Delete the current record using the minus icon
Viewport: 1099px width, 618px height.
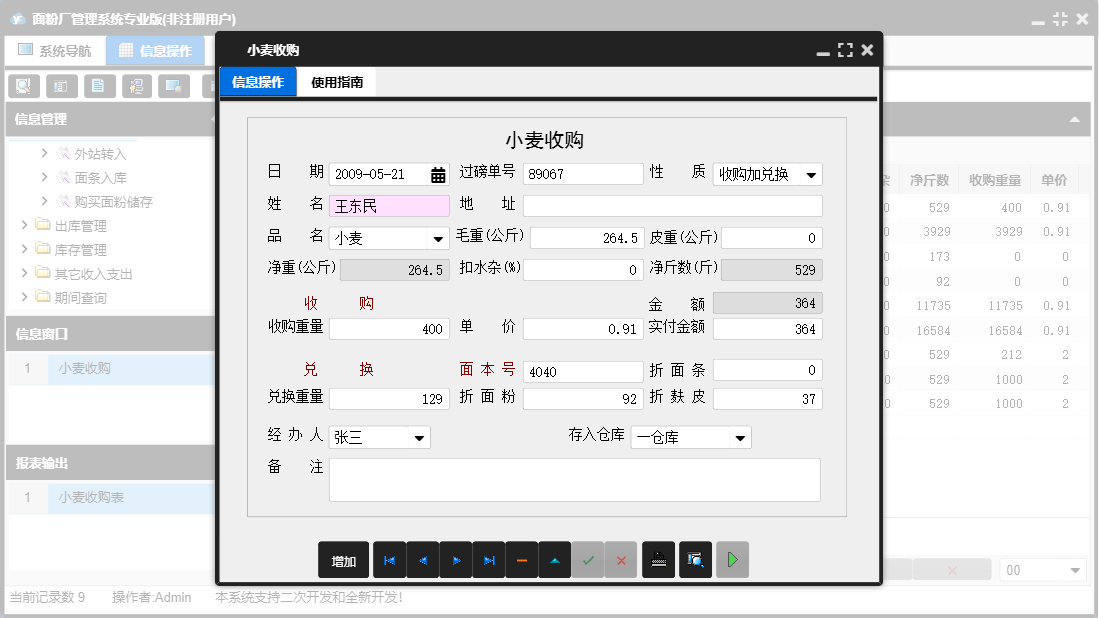tap(521, 560)
